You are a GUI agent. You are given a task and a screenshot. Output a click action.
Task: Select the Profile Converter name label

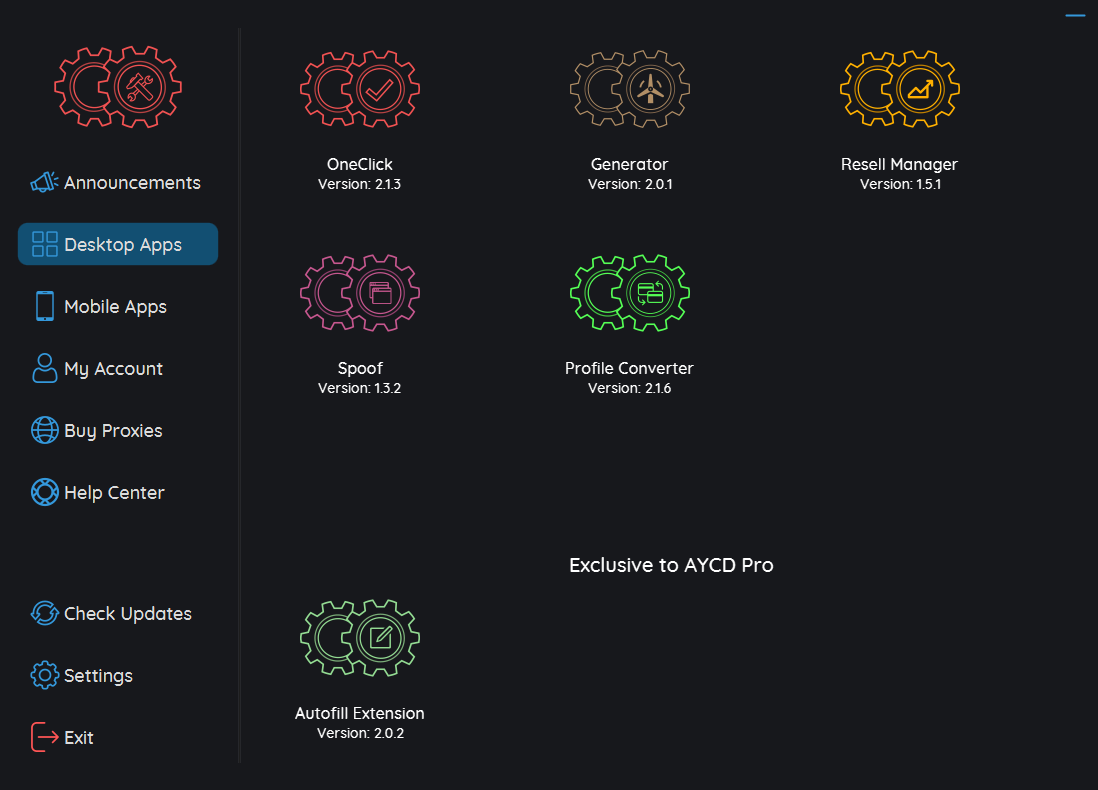629,369
